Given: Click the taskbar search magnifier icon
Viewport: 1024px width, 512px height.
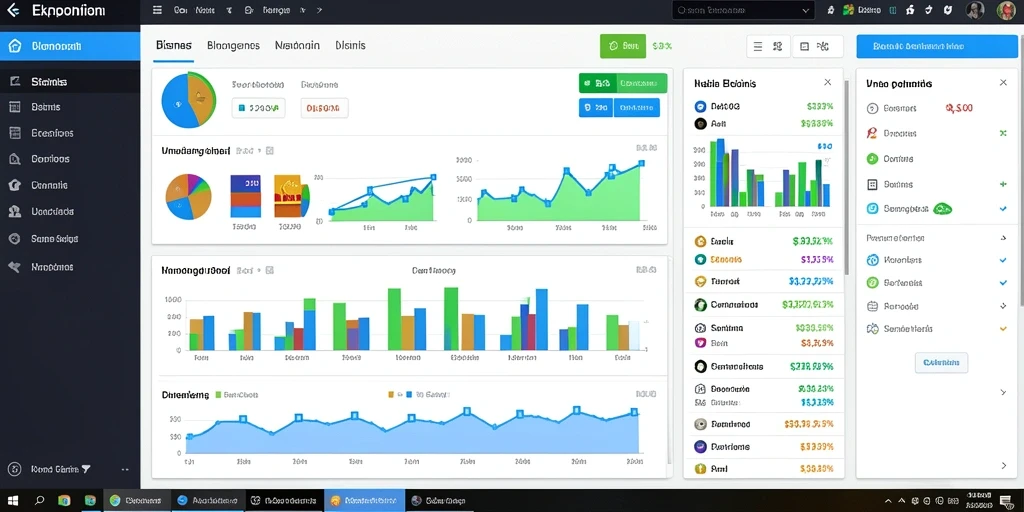Looking at the screenshot, I should tap(39, 501).
